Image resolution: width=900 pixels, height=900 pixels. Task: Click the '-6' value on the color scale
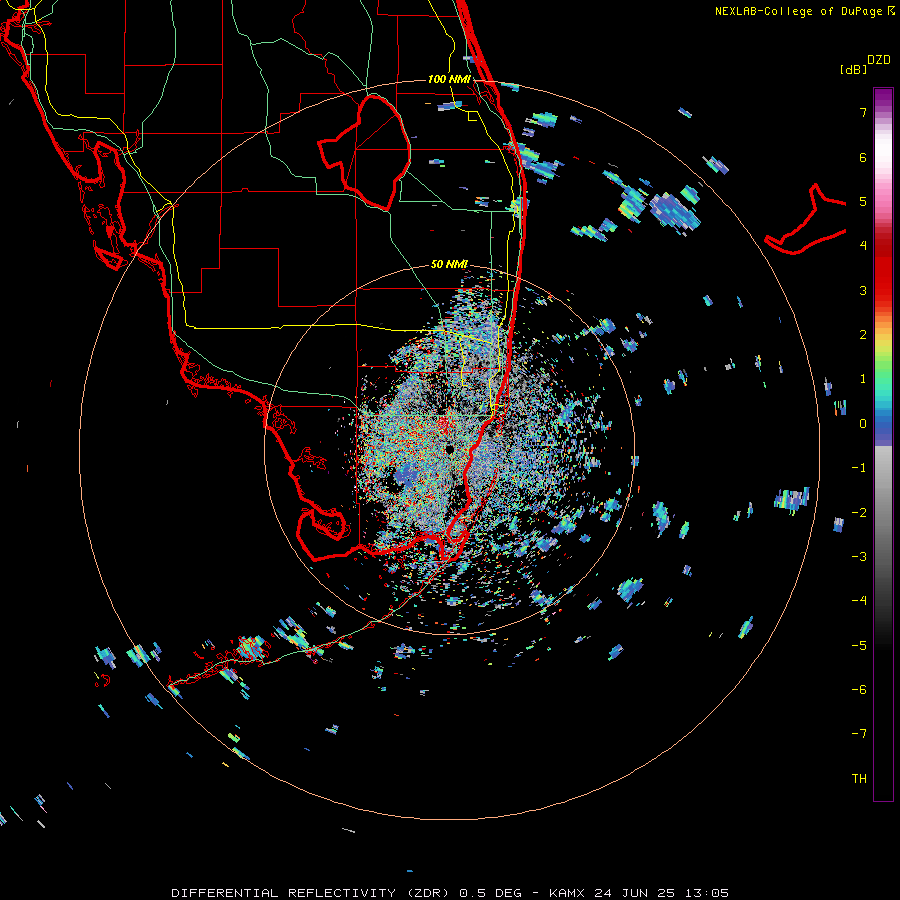[859, 690]
